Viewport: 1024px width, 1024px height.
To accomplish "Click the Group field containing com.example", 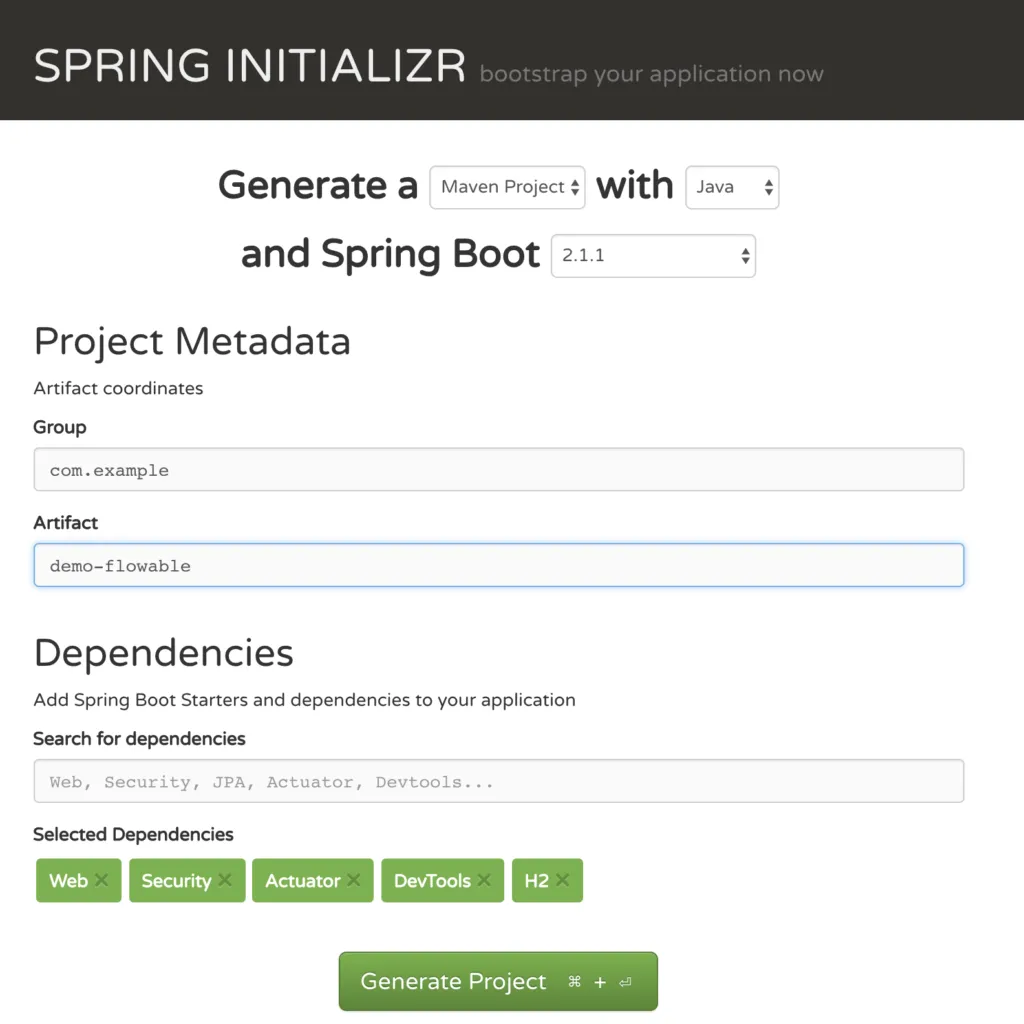I will pyautogui.click(x=499, y=470).
